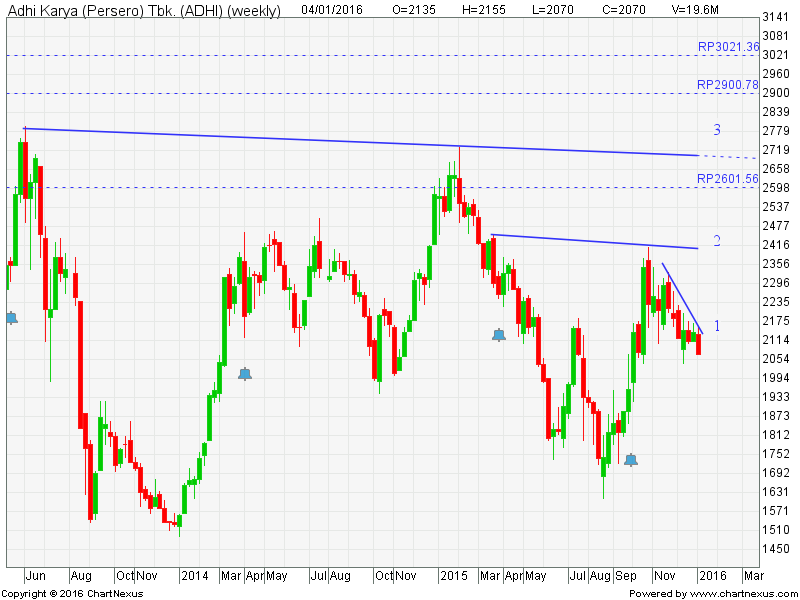Click the 3141 value on the price axis

point(776,18)
